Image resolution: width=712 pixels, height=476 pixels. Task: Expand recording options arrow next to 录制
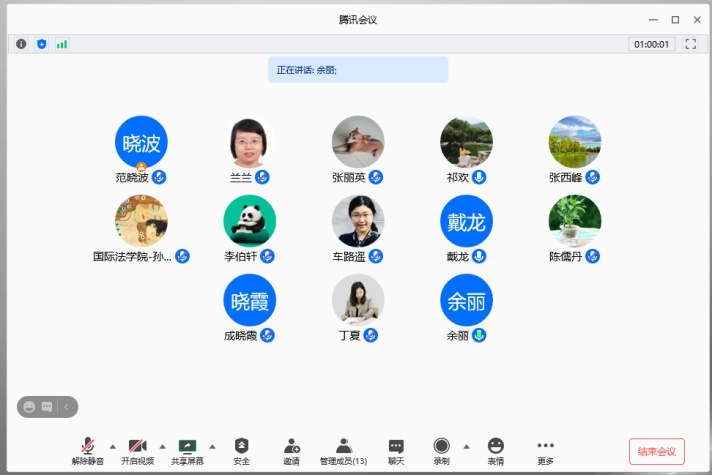tap(466, 447)
